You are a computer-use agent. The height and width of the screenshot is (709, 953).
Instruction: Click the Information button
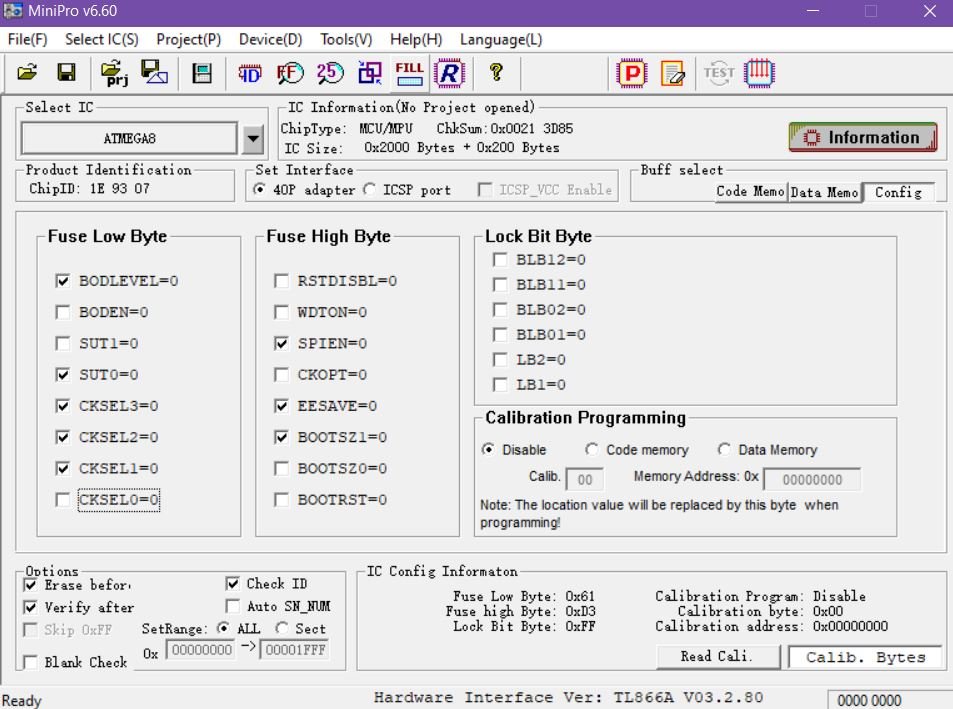(x=863, y=137)
